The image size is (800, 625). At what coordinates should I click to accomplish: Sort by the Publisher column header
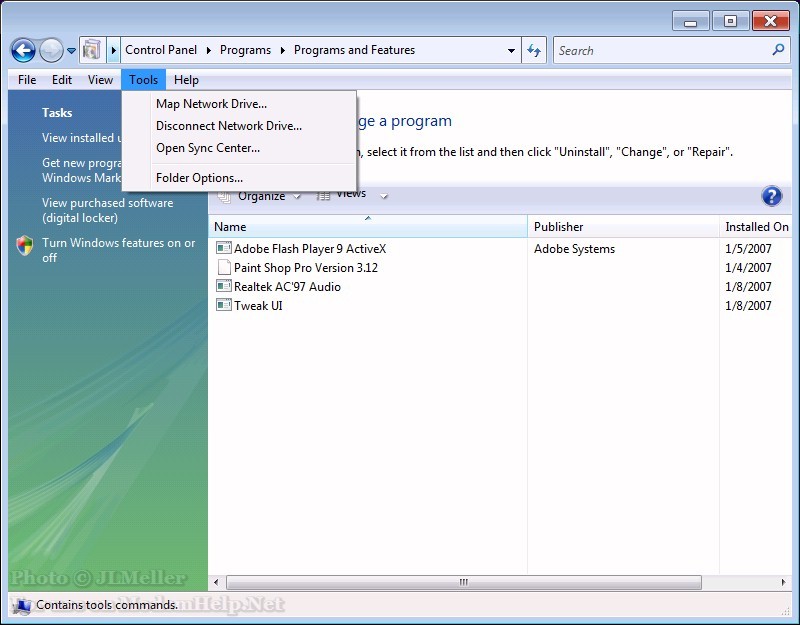click(x=623, y=227)
